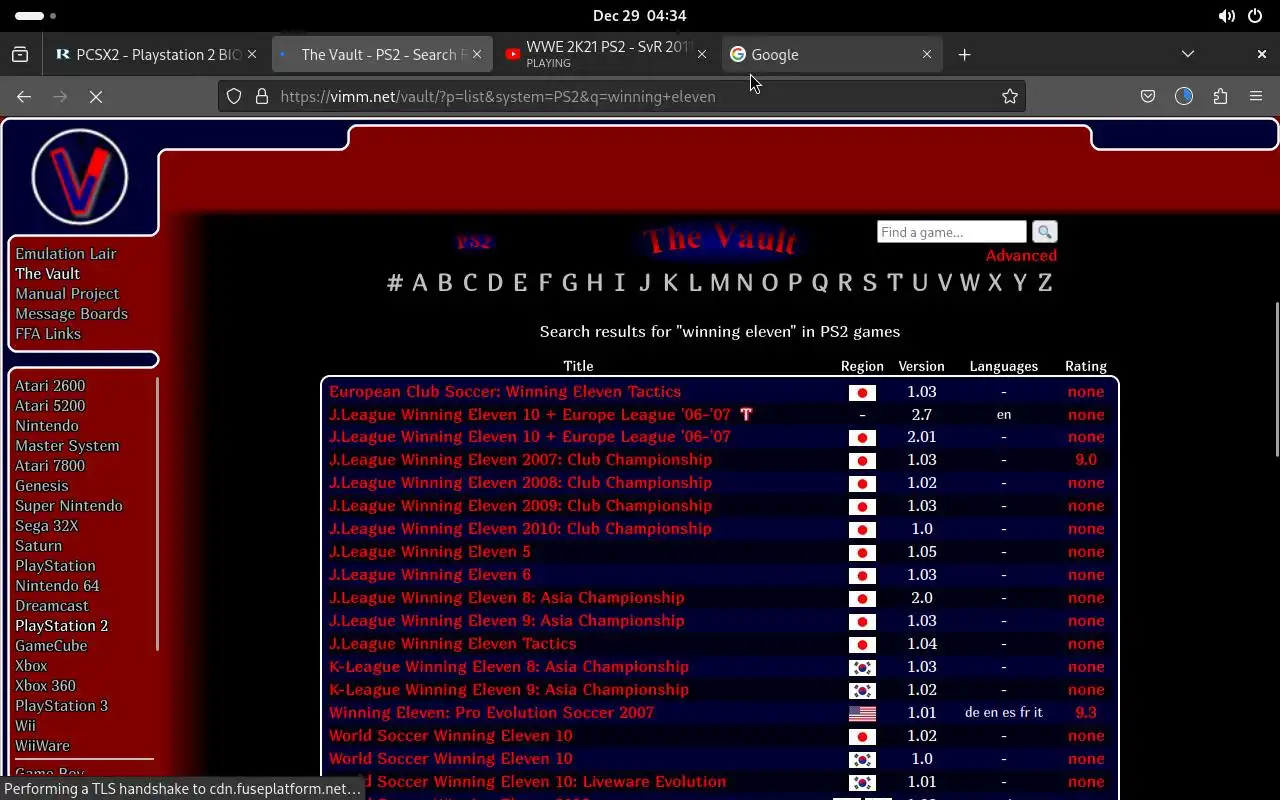Close the WWE 2K21 PS2 tab
This screenshot has height=800, width=1280.
(702, 54)
